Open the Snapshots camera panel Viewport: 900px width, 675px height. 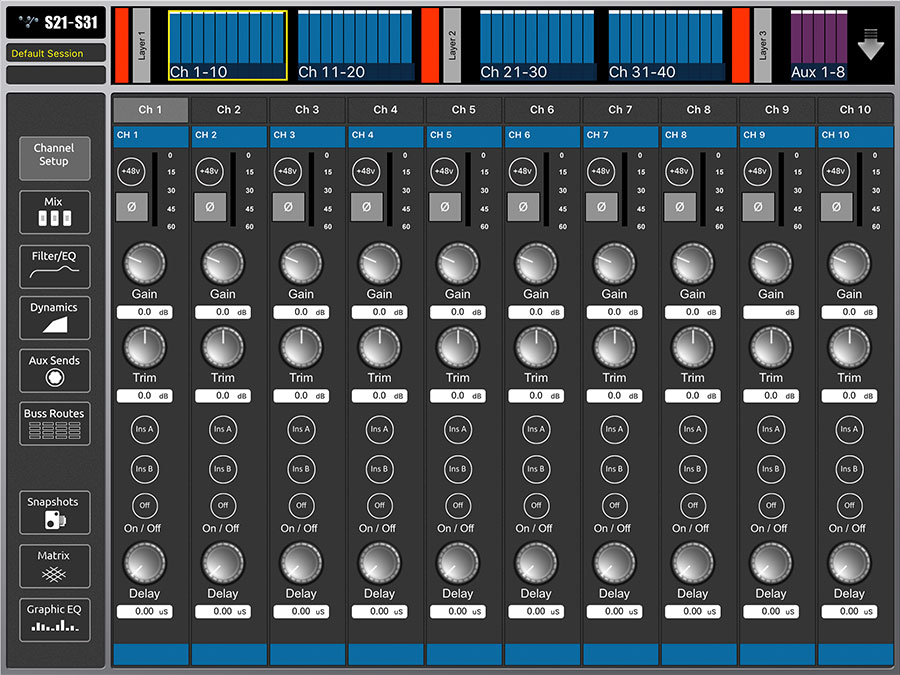coord(55,513)
